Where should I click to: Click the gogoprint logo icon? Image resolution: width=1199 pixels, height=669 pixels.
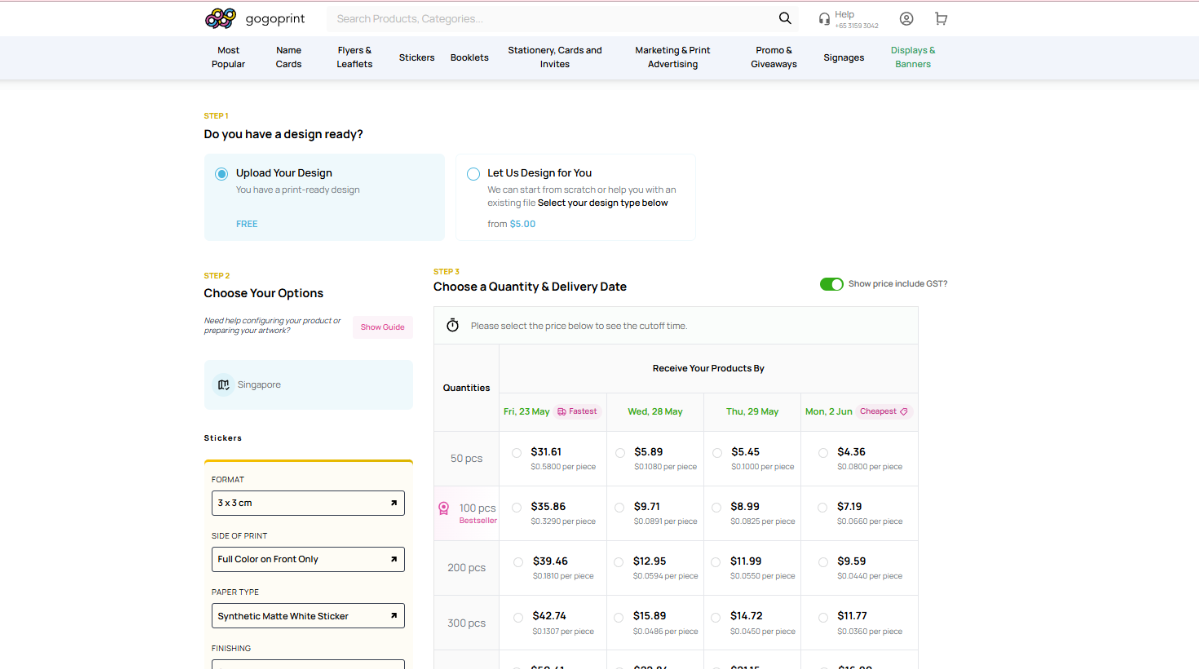coord(221,18)
